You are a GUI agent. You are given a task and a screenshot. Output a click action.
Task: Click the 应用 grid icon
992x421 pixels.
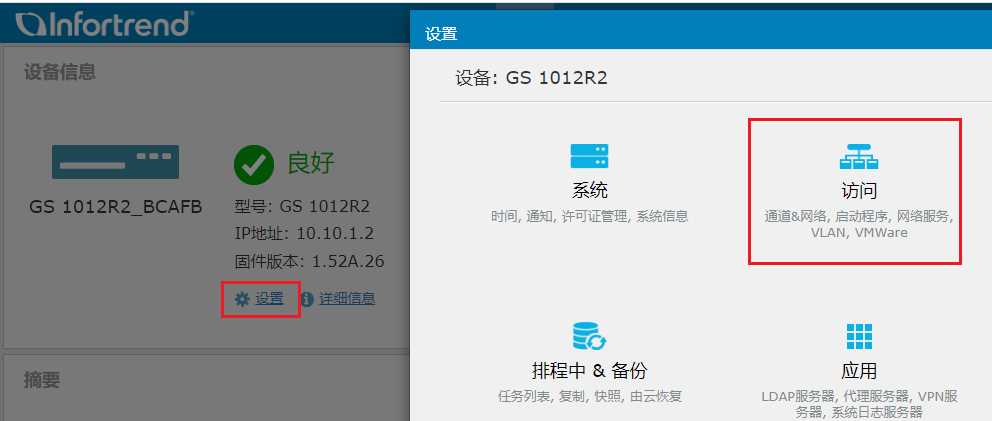pos(859,336)
